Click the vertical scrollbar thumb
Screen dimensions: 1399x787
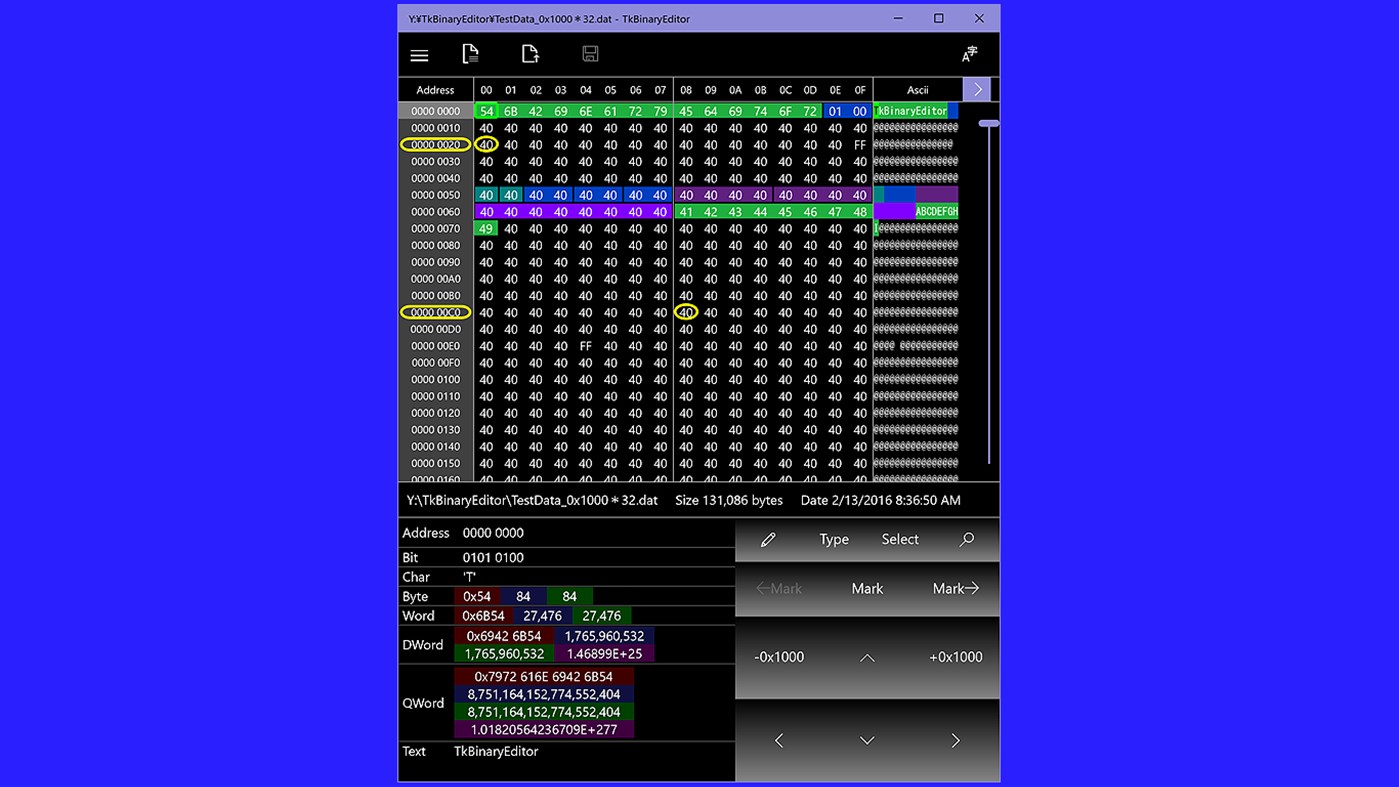pyautogui.click(x=988, y=122)
